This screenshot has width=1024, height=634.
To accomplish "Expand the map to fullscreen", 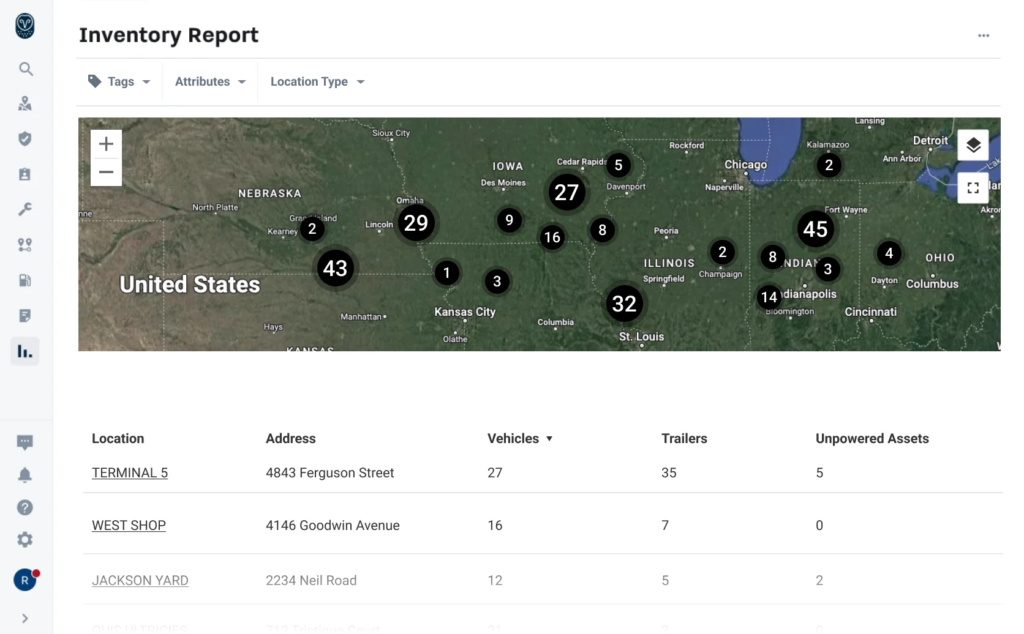I will (972, 188).
